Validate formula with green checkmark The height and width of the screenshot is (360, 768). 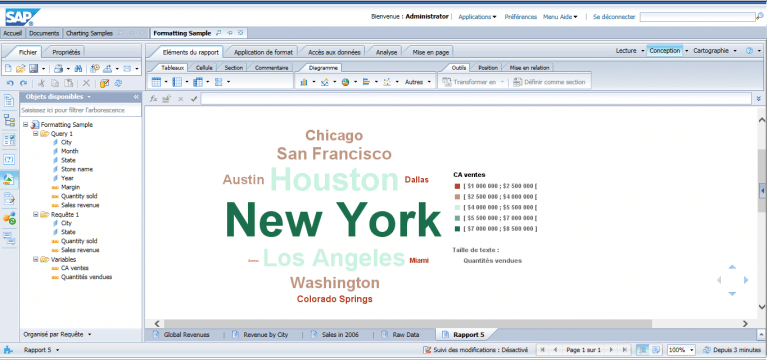(x=194, y=99)
